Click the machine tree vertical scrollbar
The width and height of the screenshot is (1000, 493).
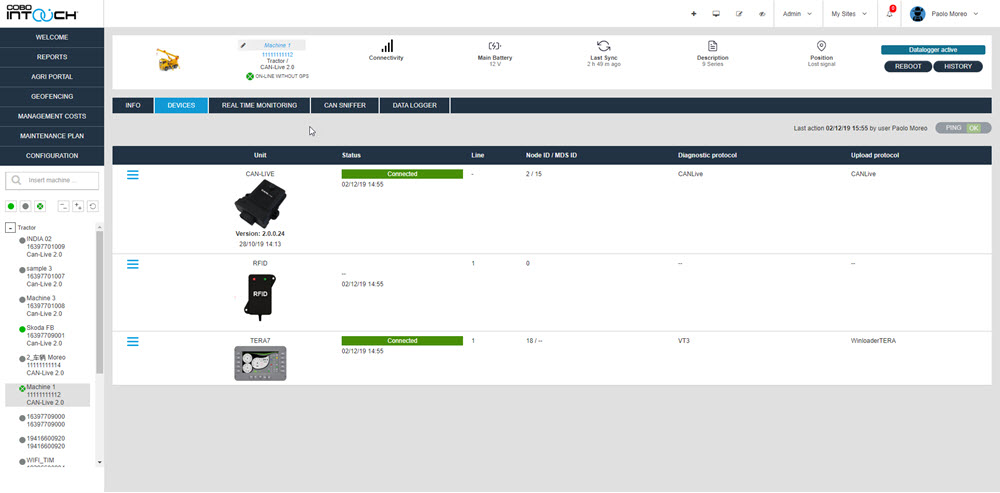coord(99,302)
